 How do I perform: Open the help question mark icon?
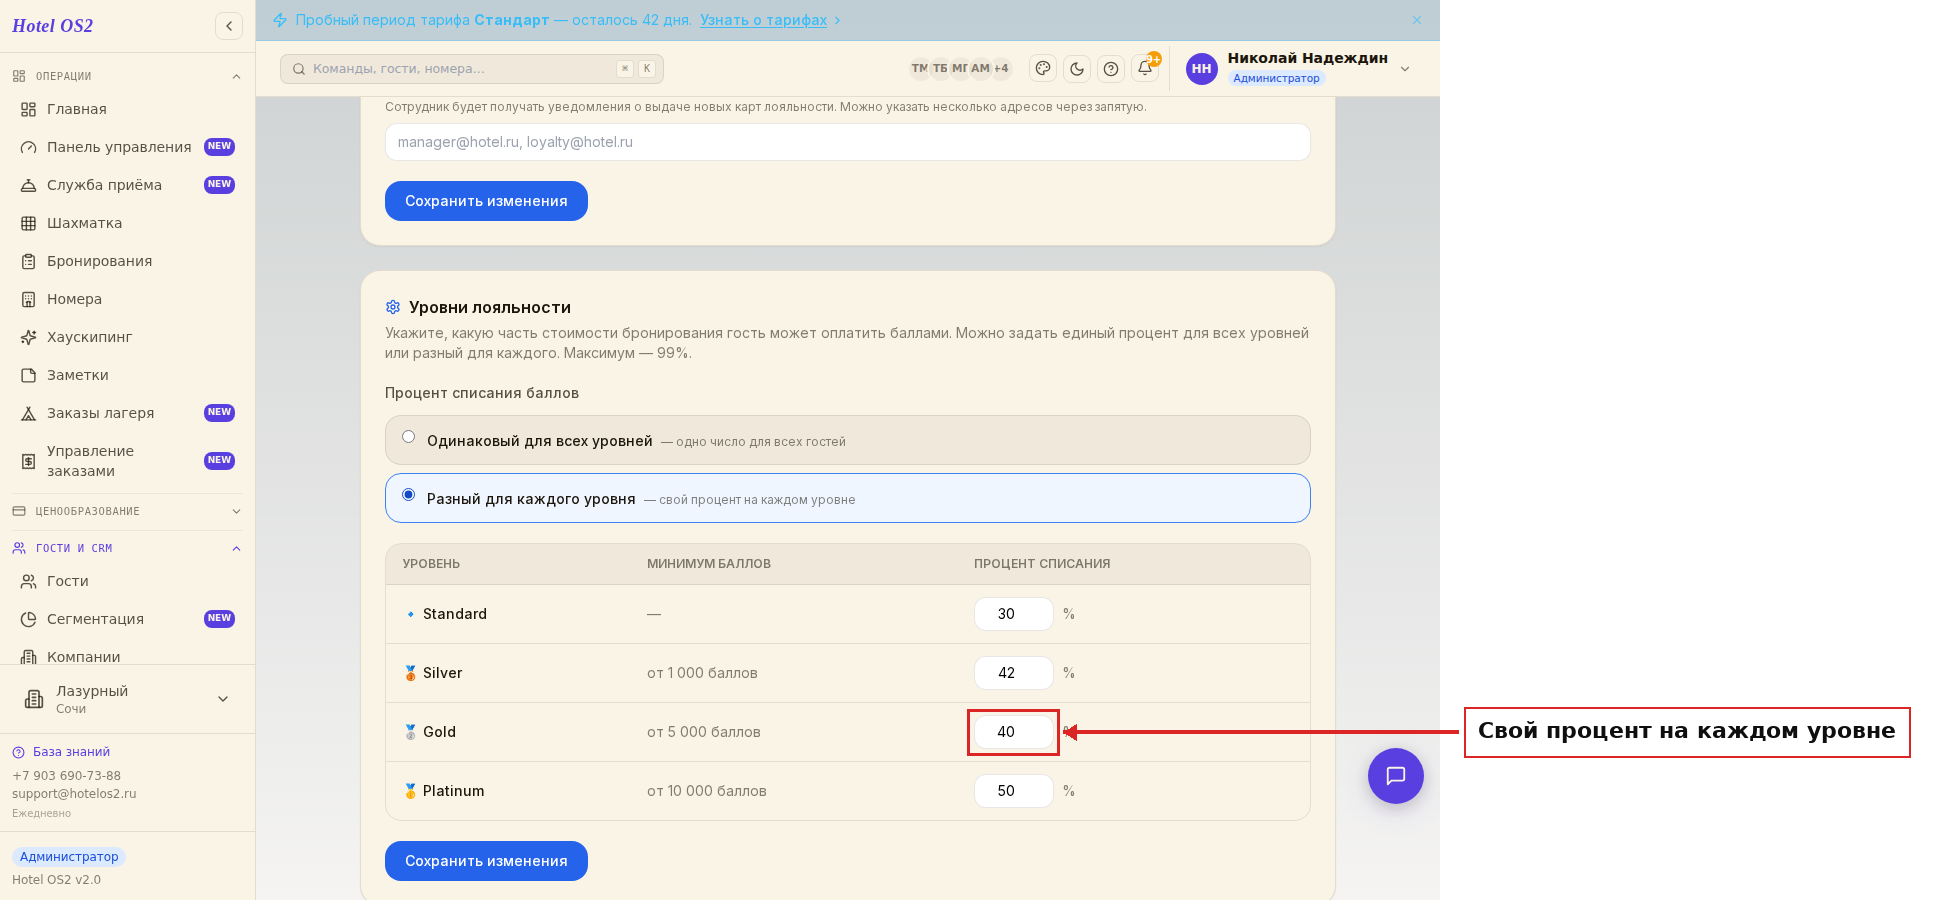[x=1111, y=69]
